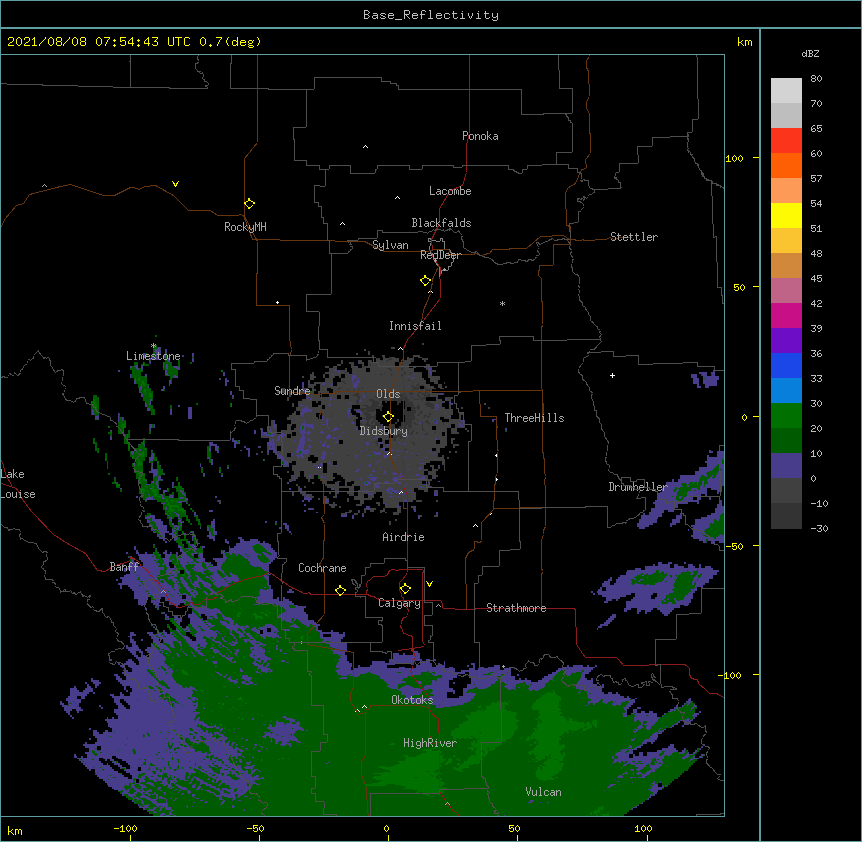The image size is (862, 842).
Task: Click the RockyMH label
Action: (245, 227)
